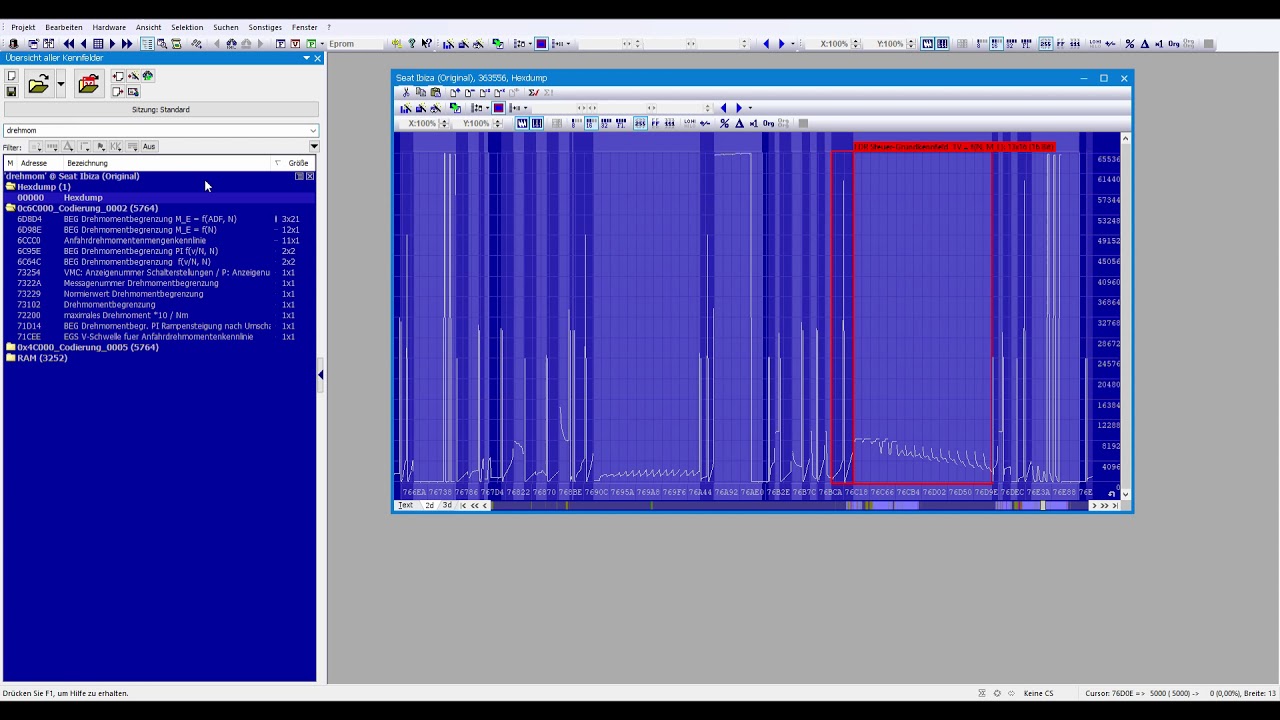Toggle Org original values in main toolbar
This screenshot has height=720, width=1280.
pyautogui.click(x=1173, y=44)
